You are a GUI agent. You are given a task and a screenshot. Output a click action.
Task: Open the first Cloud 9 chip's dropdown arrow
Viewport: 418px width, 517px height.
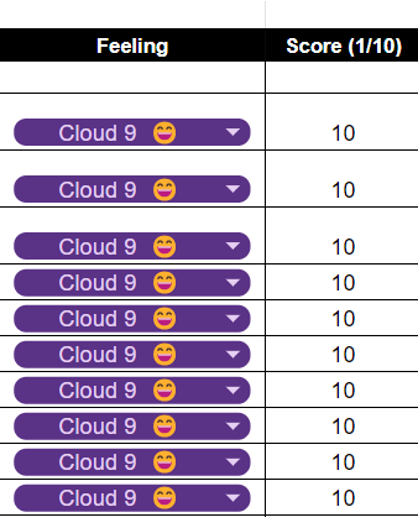233,132
